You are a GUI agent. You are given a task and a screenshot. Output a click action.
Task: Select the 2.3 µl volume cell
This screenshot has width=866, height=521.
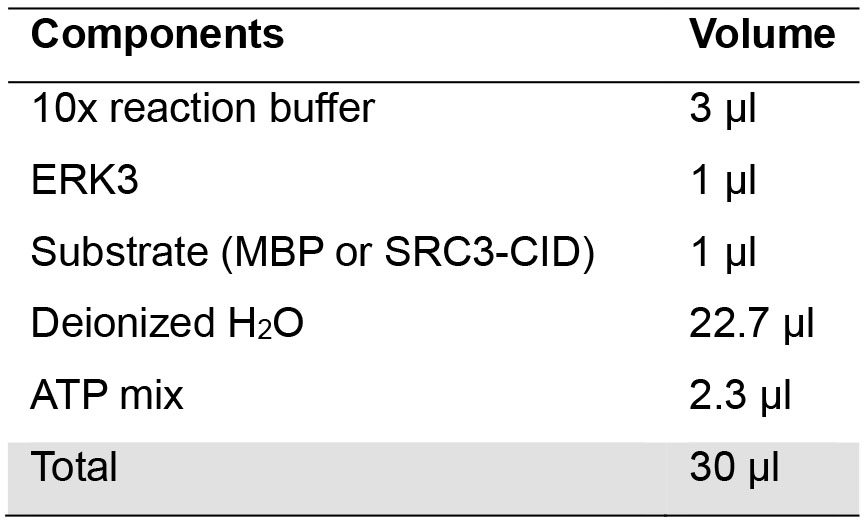tap(740, 397)
